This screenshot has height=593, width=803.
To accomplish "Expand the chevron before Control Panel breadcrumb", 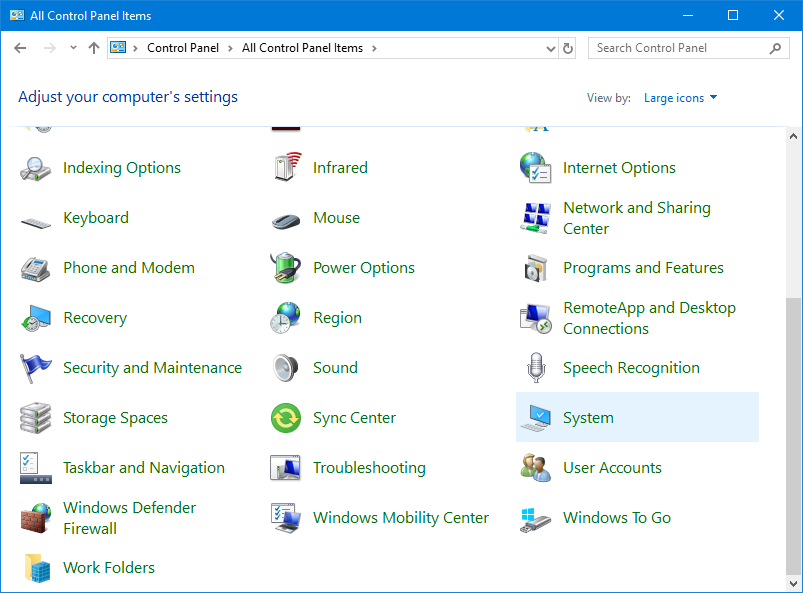I will click(136, 48).
